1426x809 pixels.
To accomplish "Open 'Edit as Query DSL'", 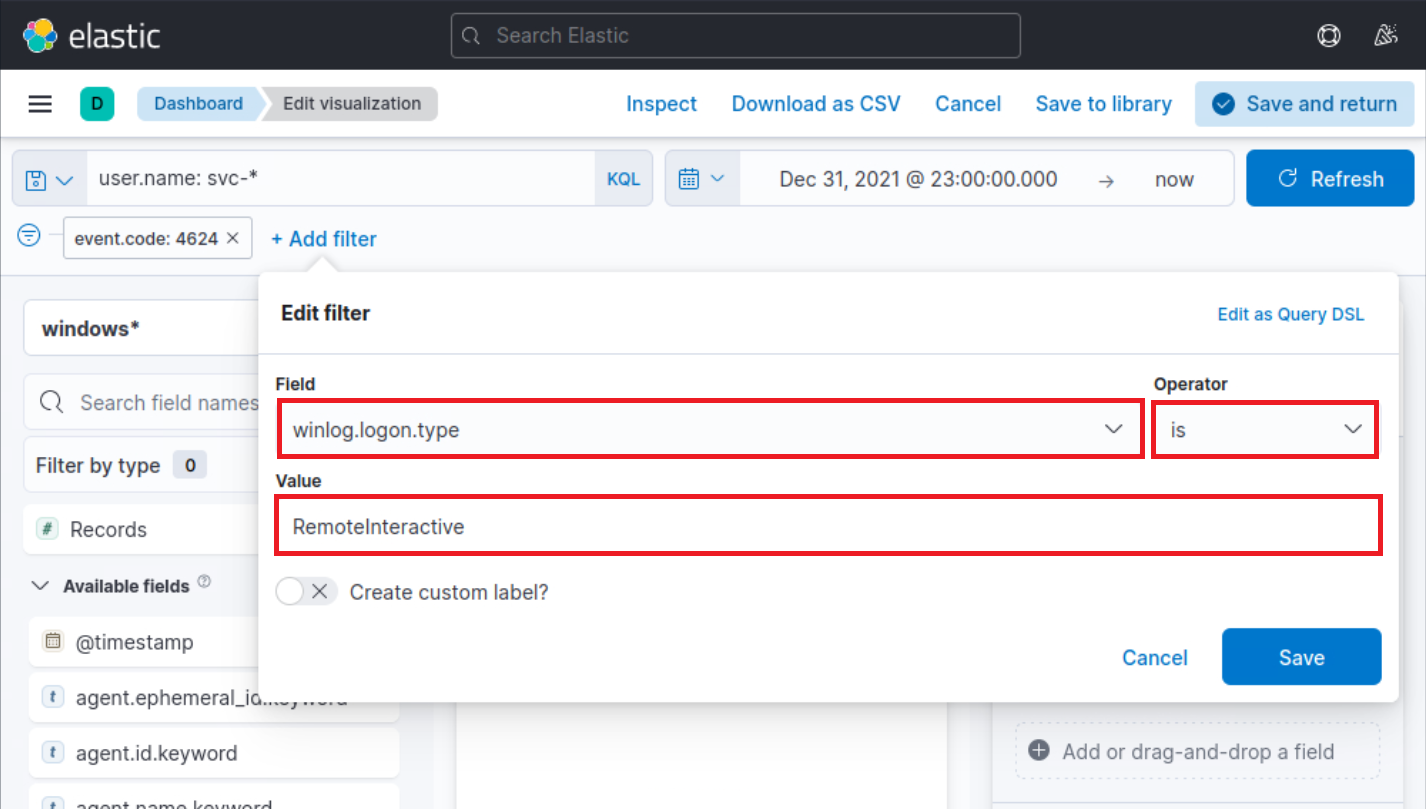I will click(1290, 313).
